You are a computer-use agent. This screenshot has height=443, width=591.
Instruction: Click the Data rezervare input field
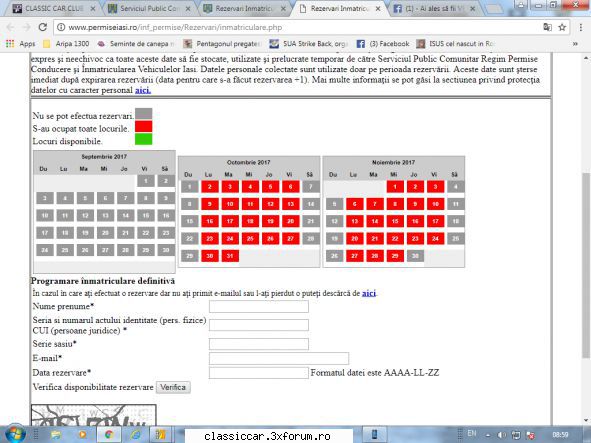click(x=259, y=373)
